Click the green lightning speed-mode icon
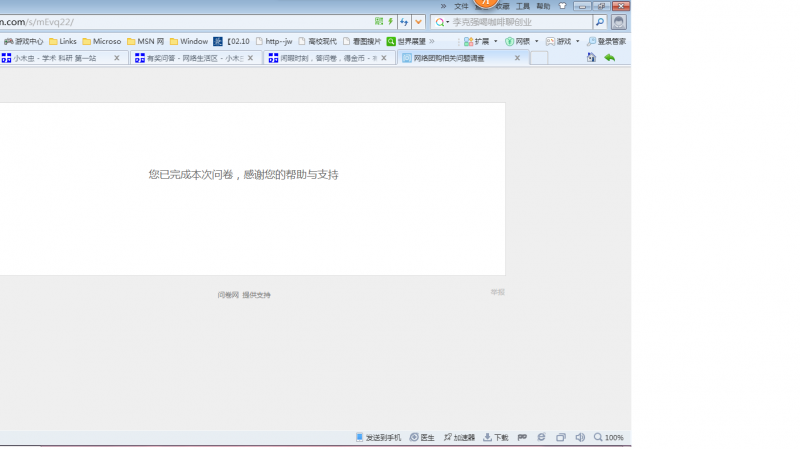The width and height of the screenshot is (800, 449). (x=390, y=21)
